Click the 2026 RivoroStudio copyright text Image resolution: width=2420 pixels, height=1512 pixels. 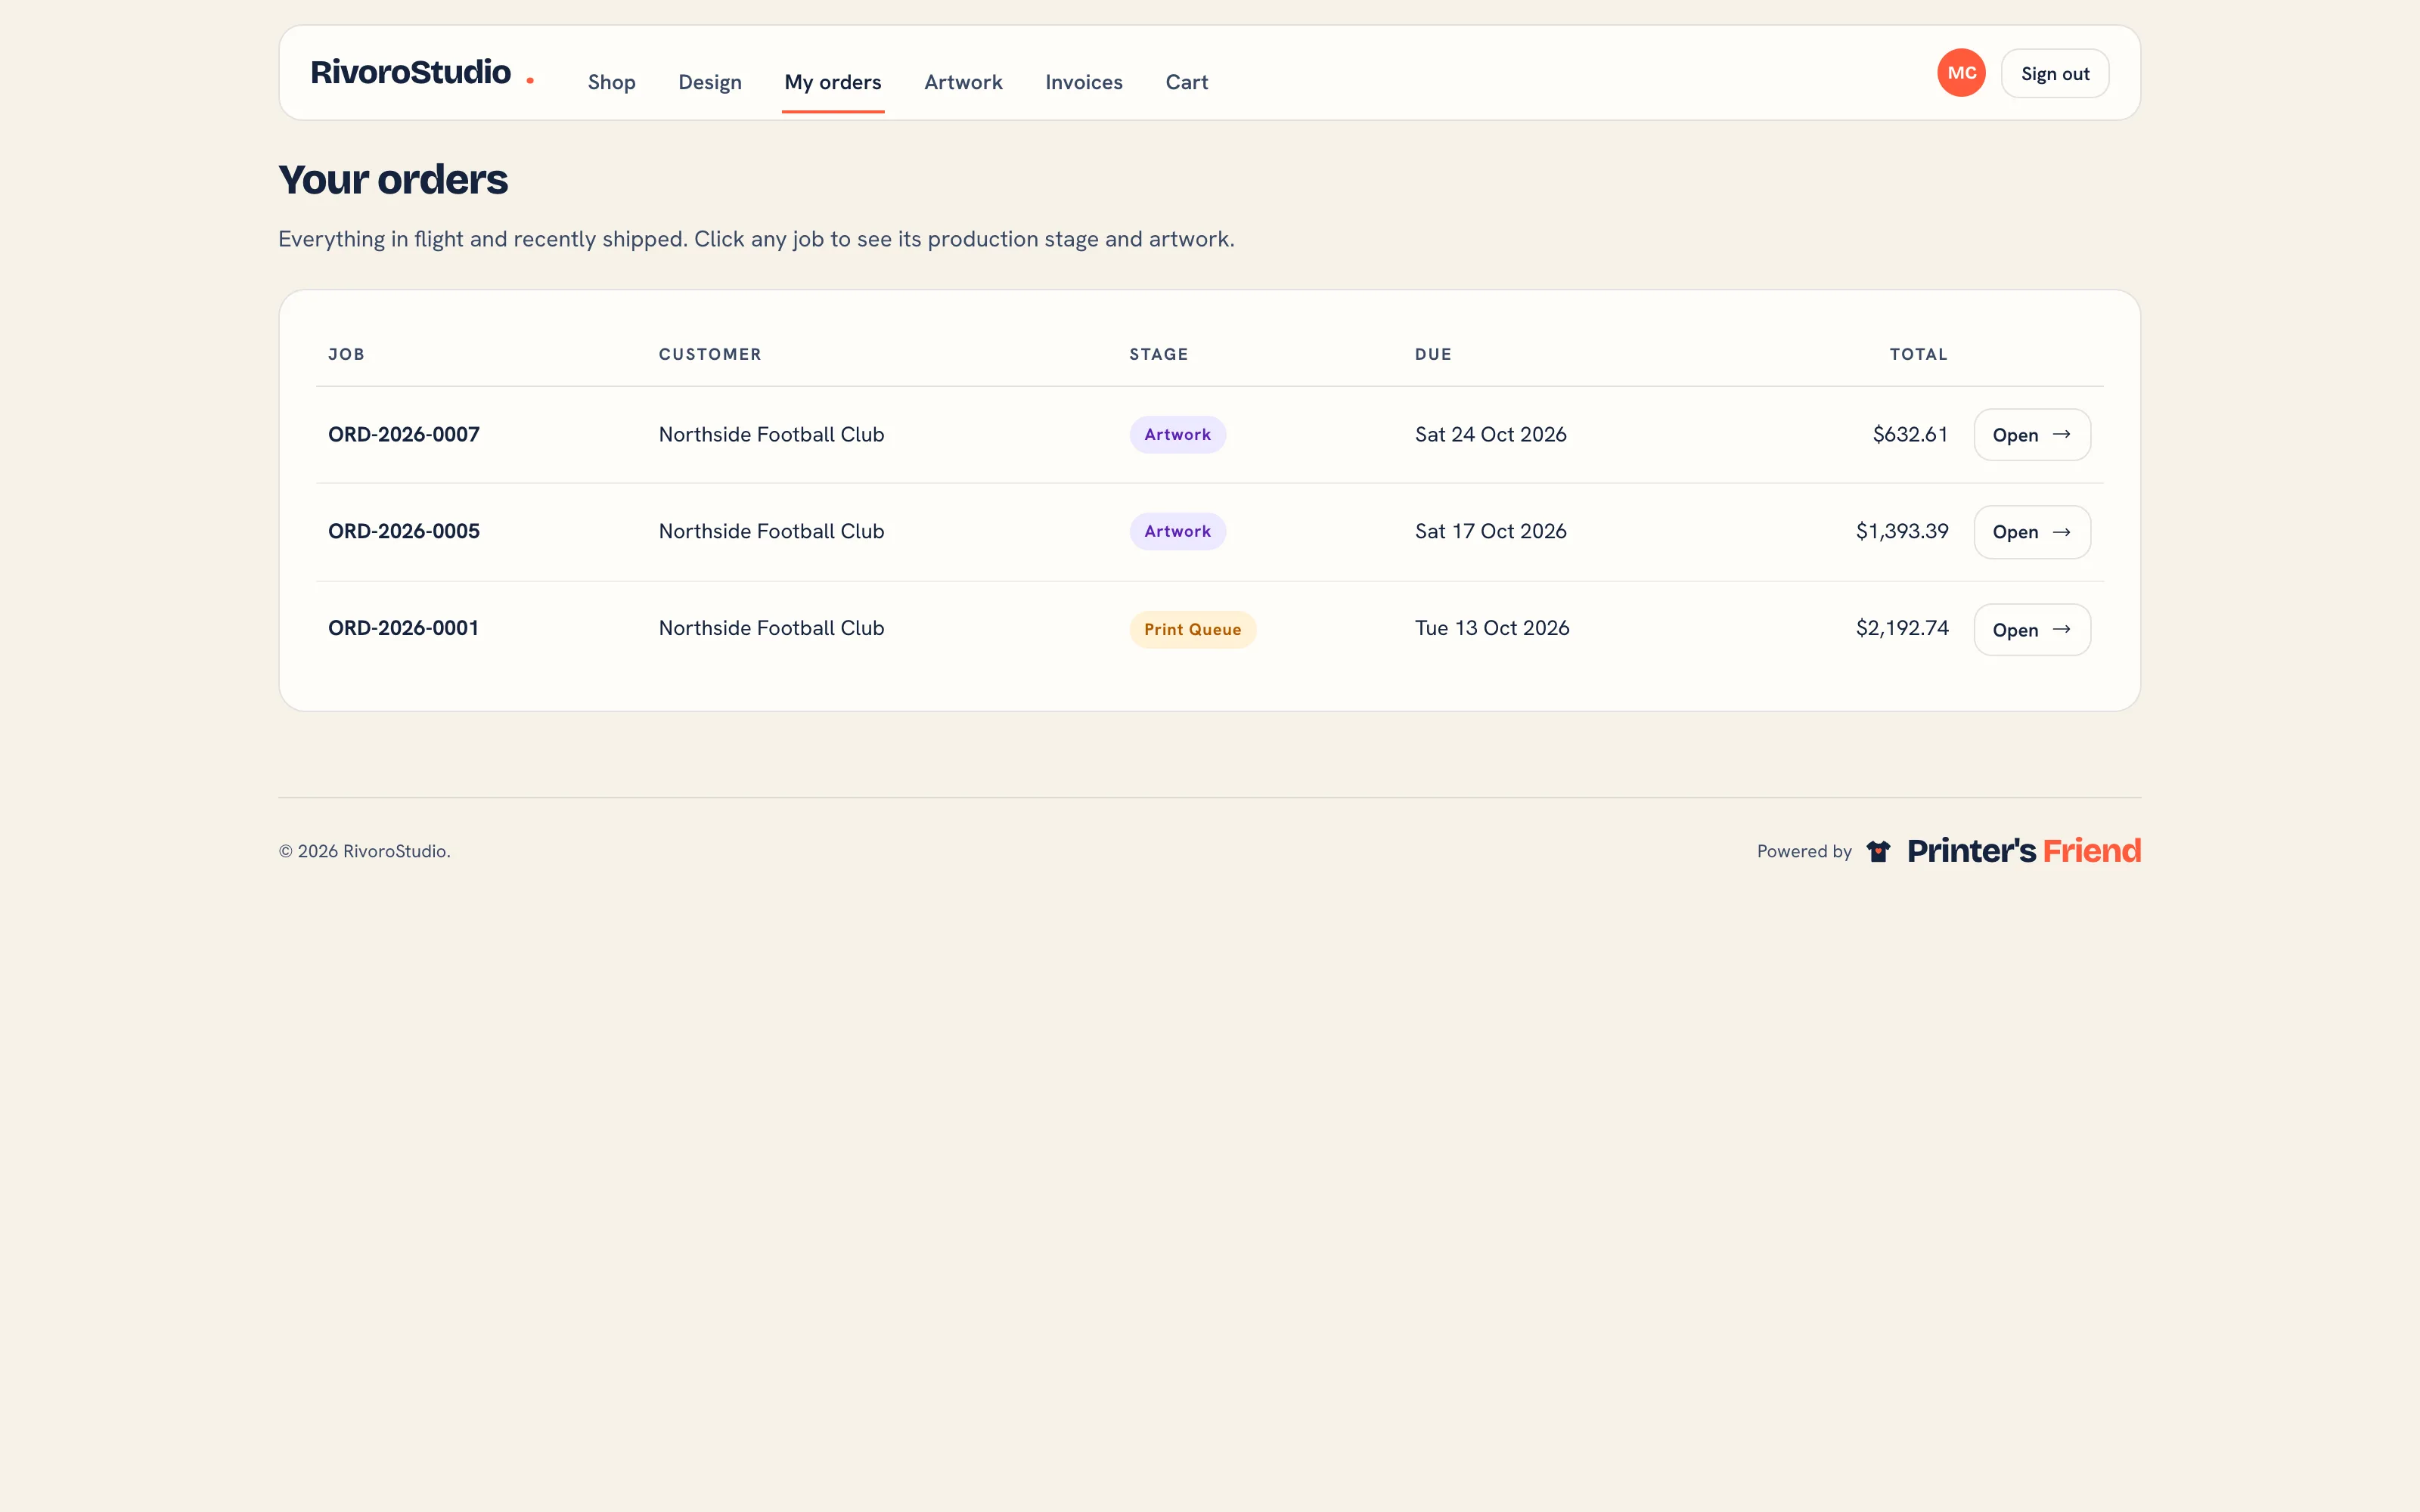364,852
